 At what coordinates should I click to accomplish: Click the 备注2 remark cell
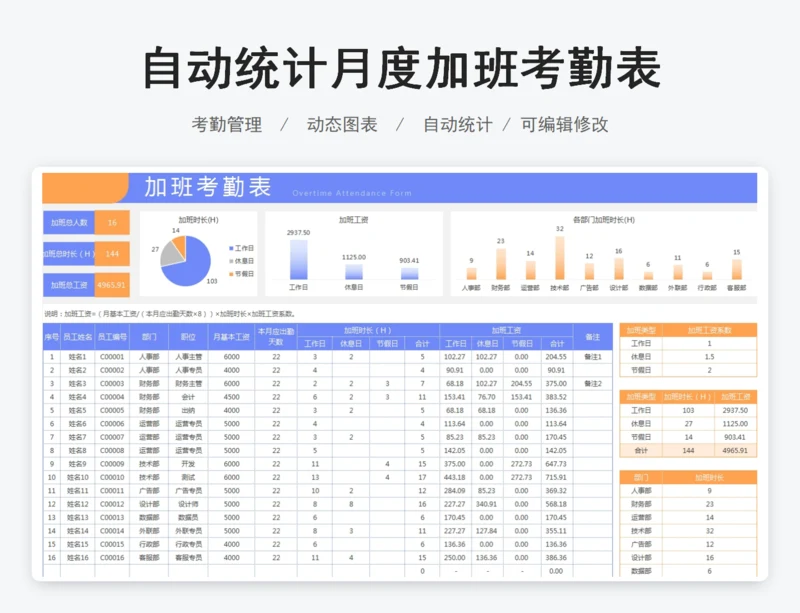click(592, 383)
